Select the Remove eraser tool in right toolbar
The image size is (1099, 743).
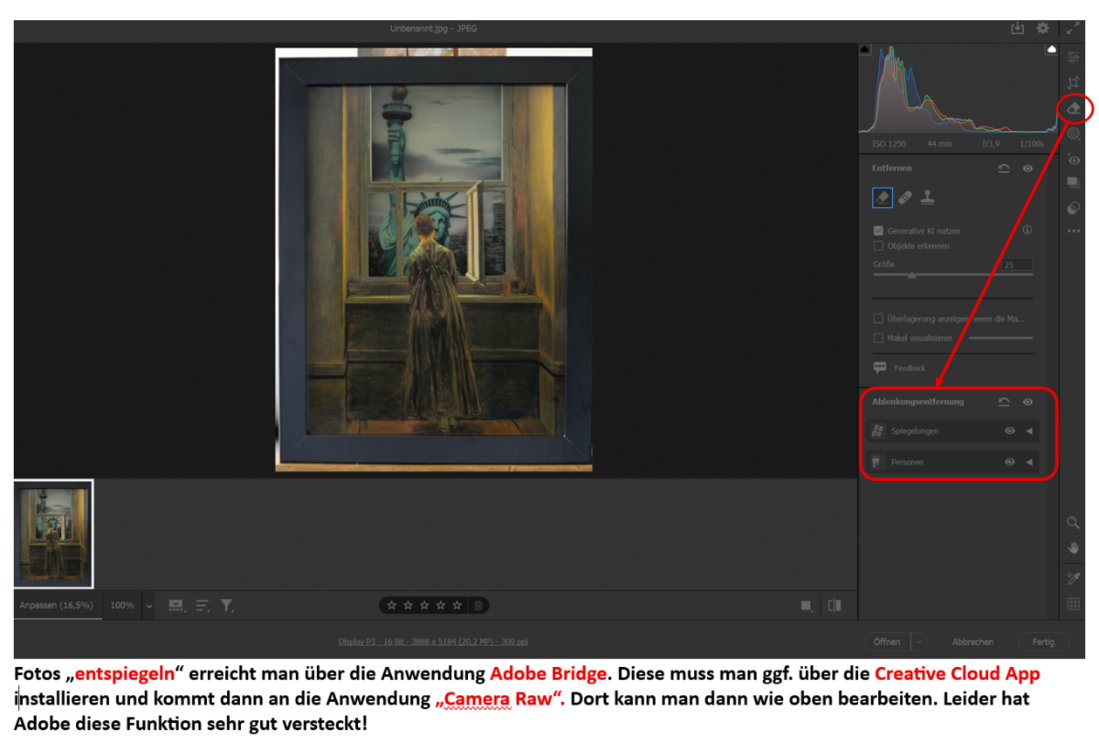[1073, 109]
